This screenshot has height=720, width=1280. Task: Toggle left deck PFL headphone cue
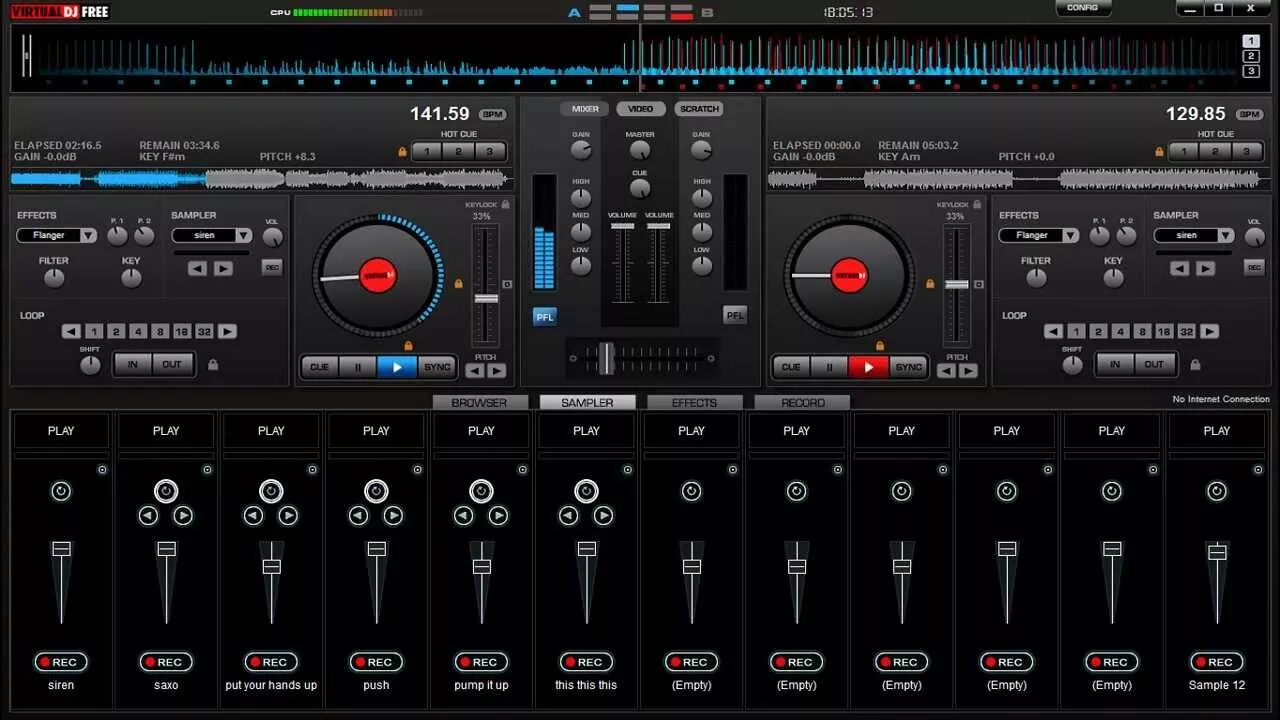(x=545, y=316)
